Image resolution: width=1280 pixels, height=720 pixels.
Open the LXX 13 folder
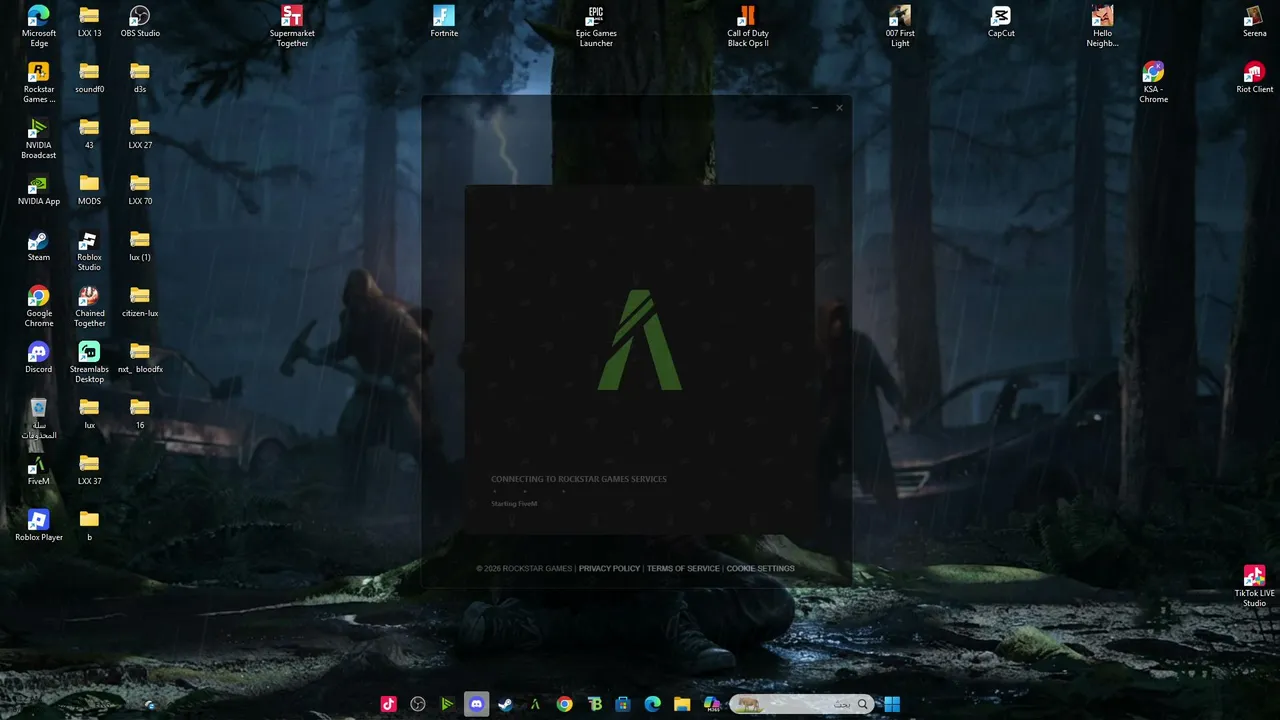click(x=89, y=22)
